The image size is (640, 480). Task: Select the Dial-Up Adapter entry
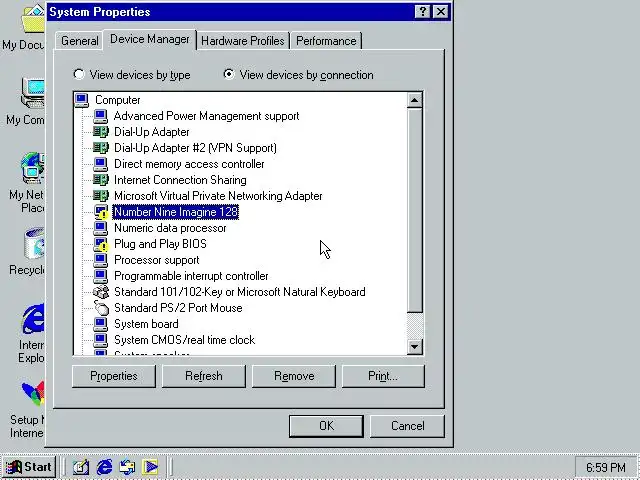pos(151,132)
